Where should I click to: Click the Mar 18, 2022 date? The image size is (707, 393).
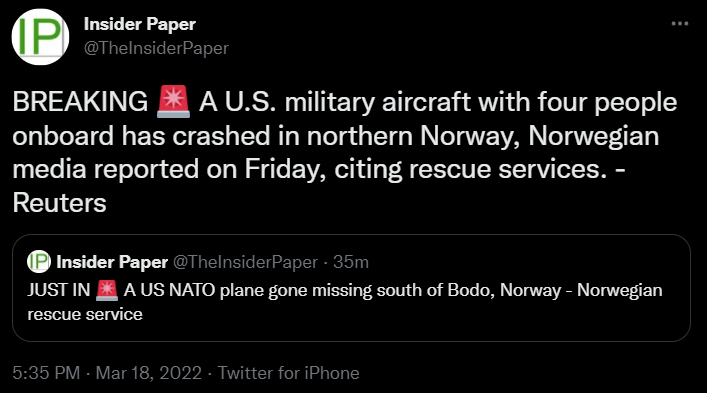(149, 373)
